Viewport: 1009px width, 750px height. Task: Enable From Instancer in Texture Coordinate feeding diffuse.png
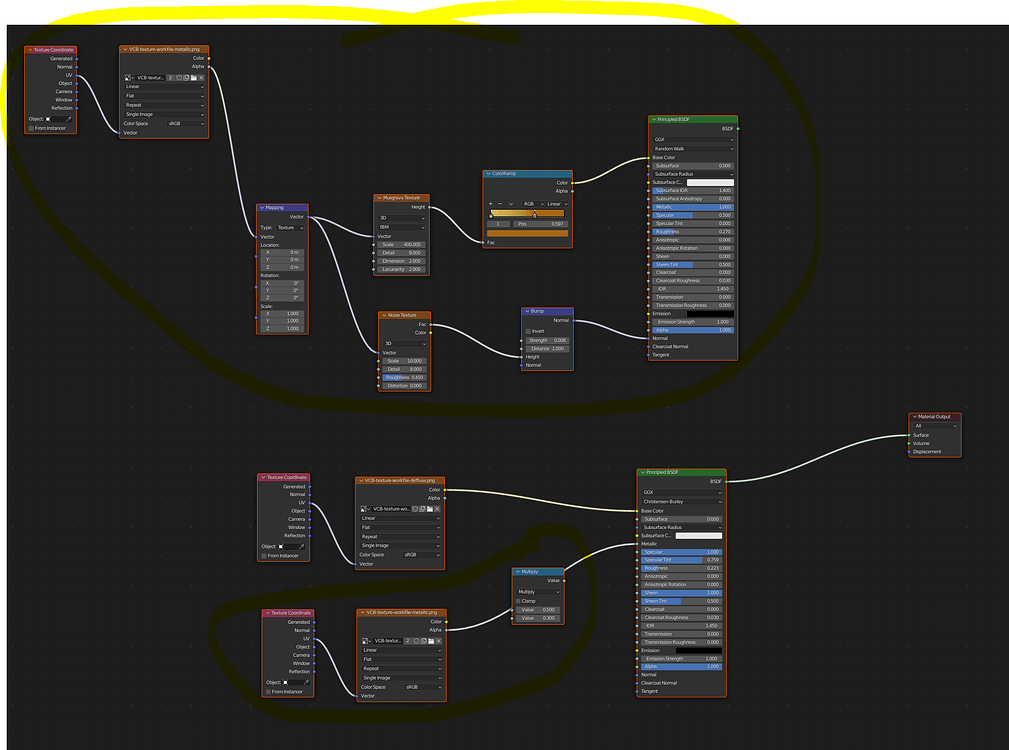(x=264, y=556)
